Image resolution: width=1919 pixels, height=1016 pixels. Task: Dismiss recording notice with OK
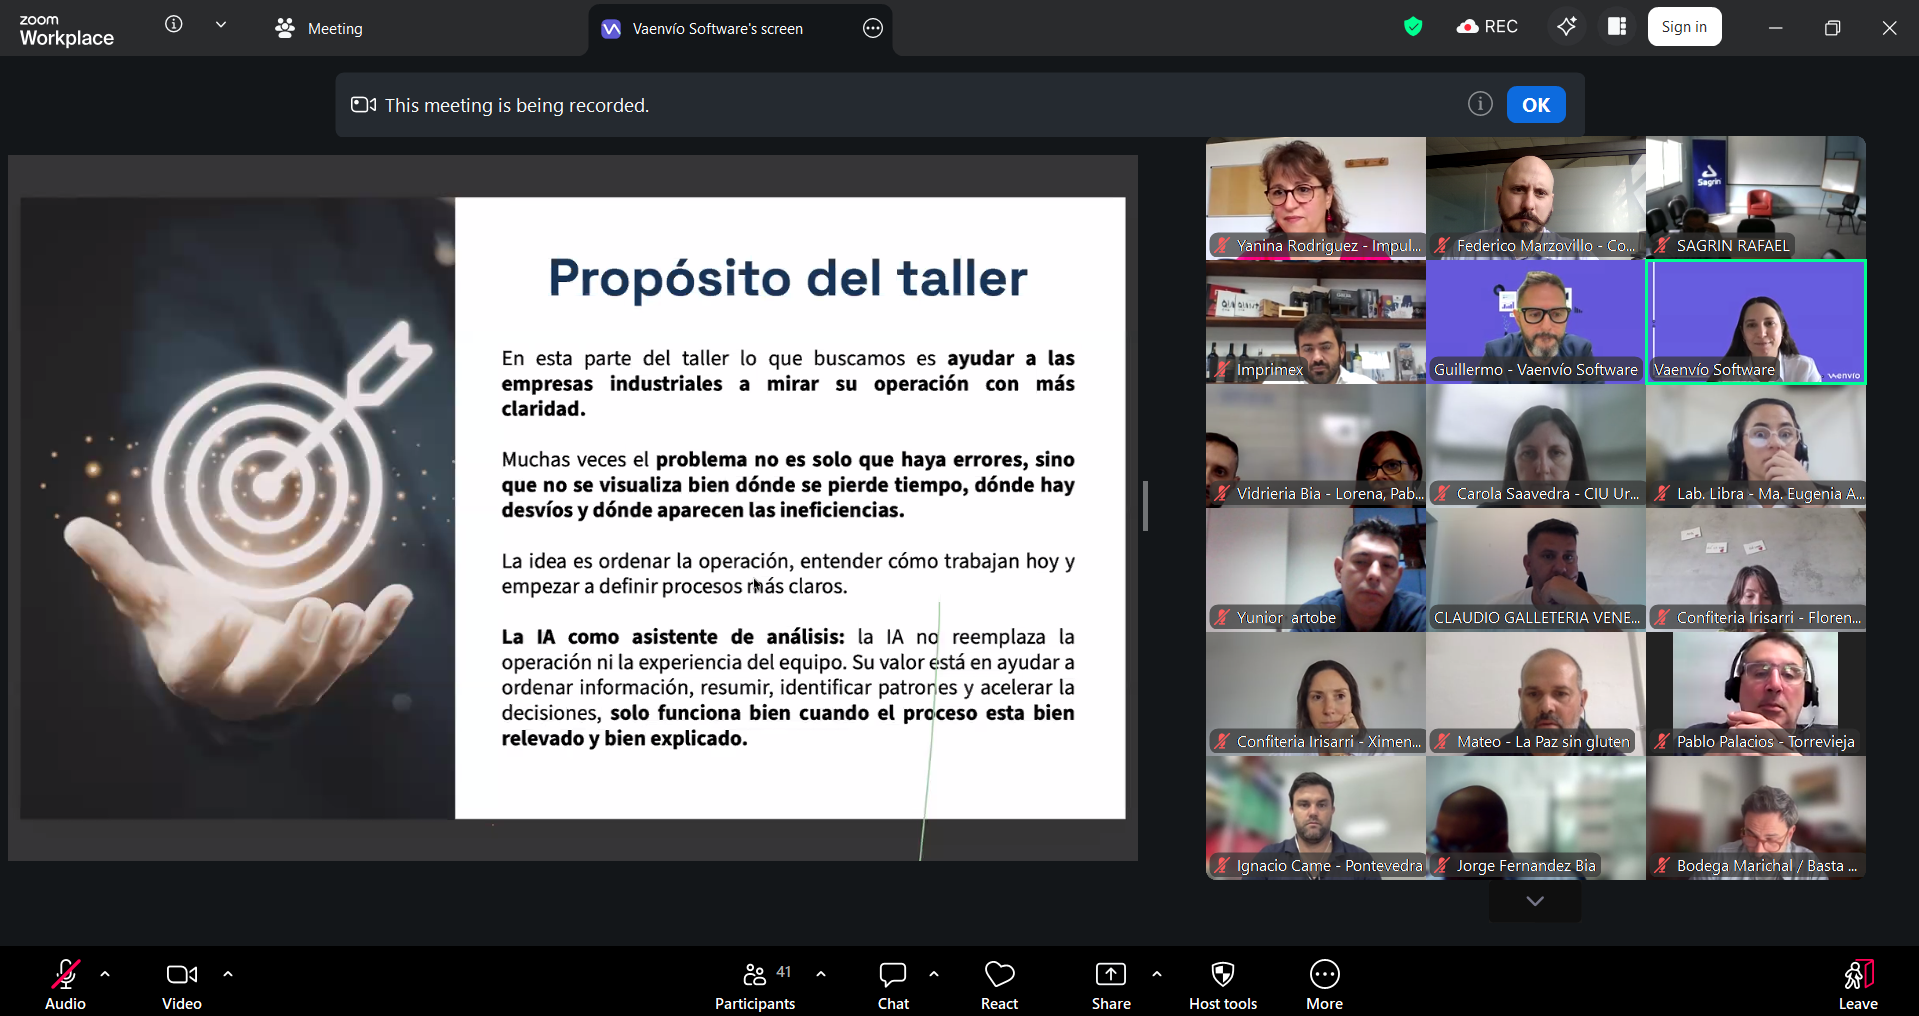[x=1535, y=105]
